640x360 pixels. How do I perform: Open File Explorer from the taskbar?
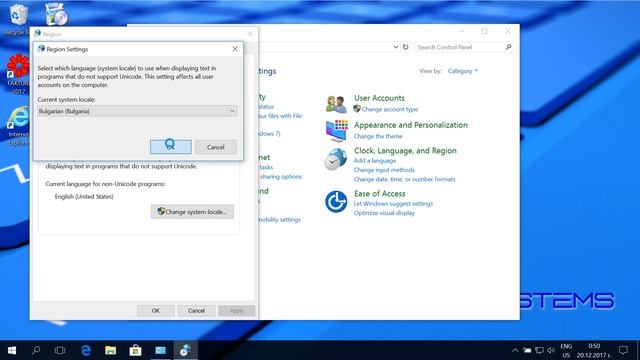[110, 350]
